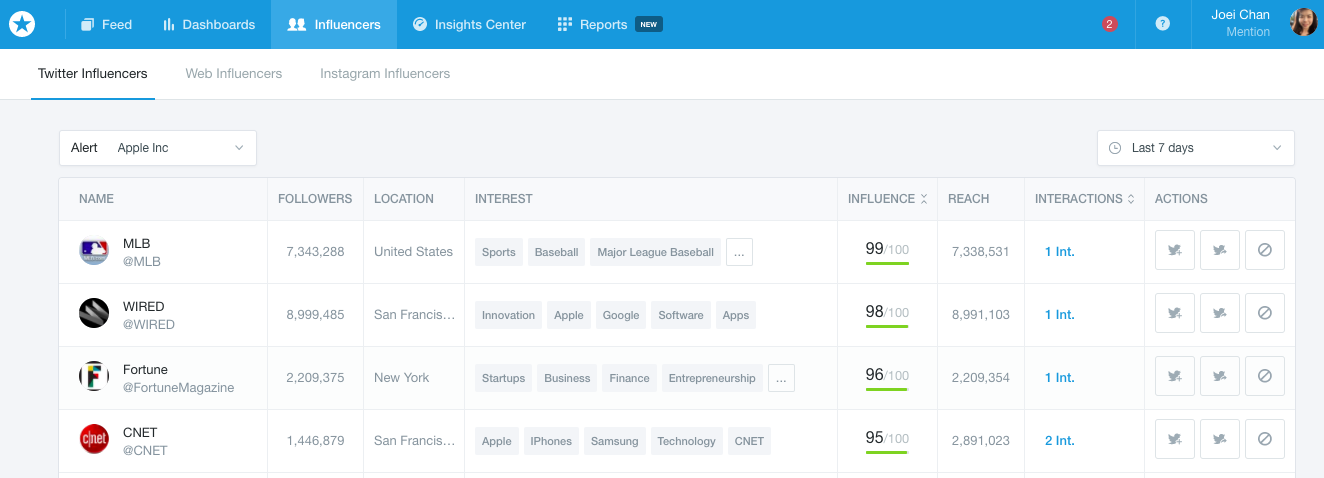Select the Influencers nav item
Viewport: 1324px width, 478px height.
pyautogui.click(x=334, y=24)
